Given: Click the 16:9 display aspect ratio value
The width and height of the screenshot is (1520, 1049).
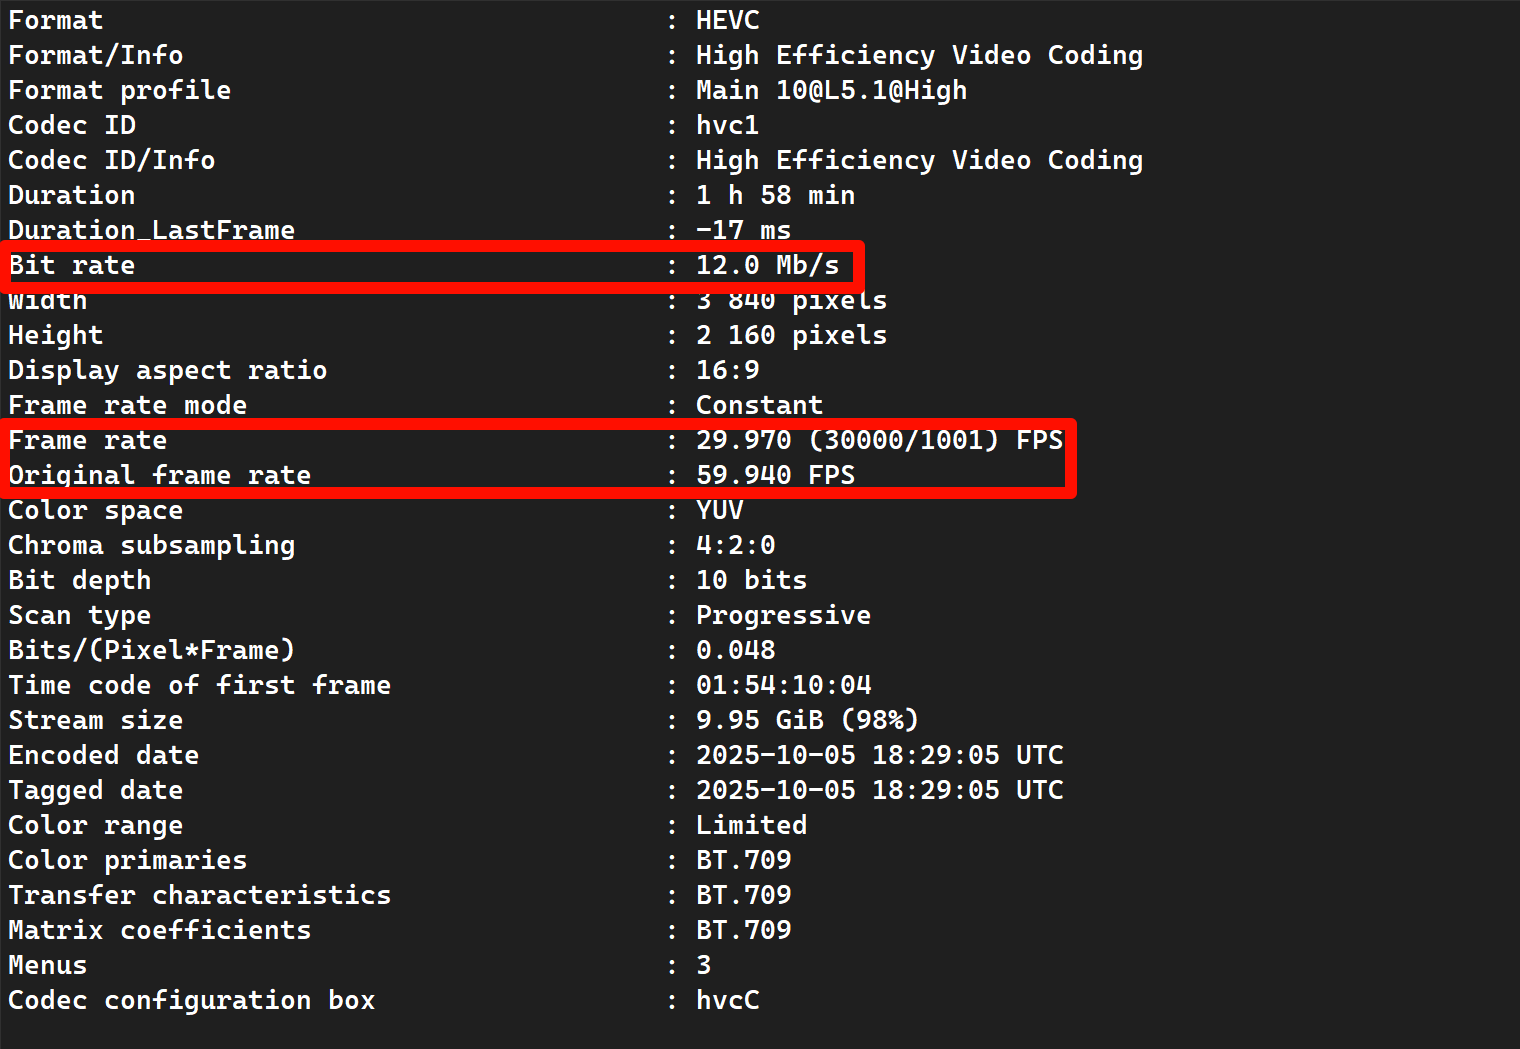Looking at the screenshot, I should click(x=727, y=370).
